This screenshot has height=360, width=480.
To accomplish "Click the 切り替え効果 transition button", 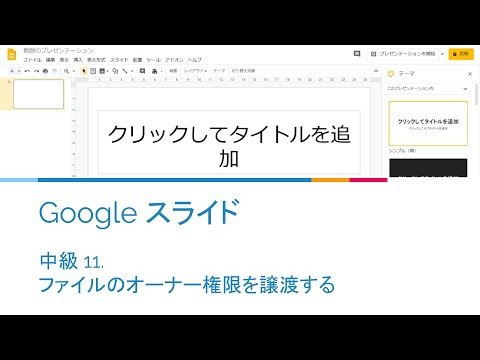I will (243, 71).
